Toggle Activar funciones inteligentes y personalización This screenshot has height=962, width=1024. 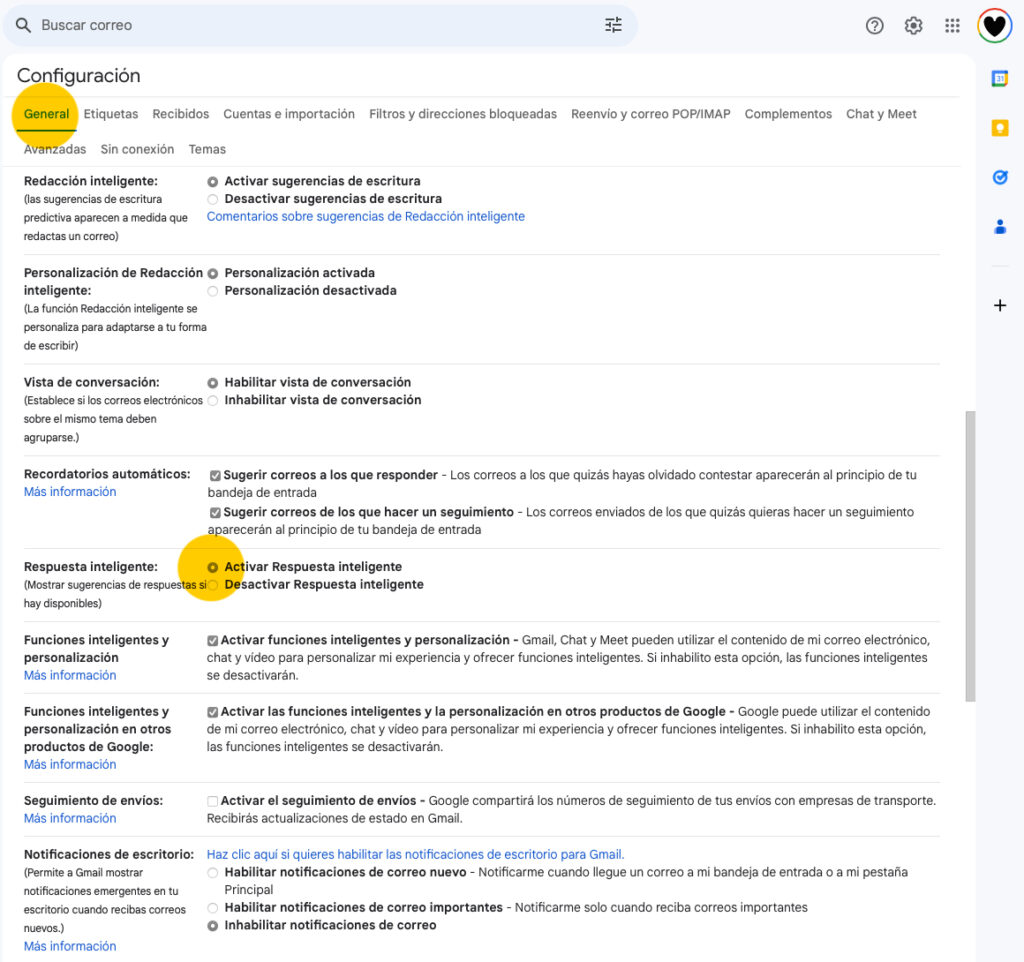212,641
